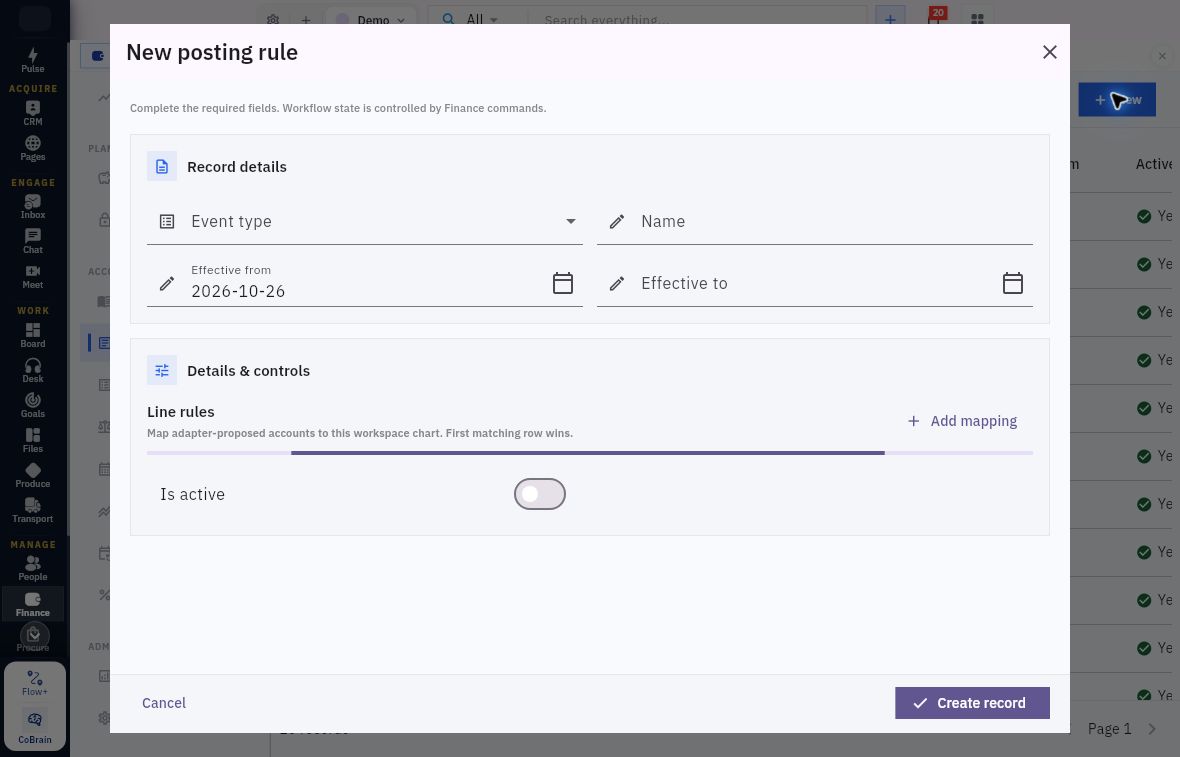Click the Line rules horizontal scrollbar
Screen dimensions: 1180x757
tap(588, 453)
